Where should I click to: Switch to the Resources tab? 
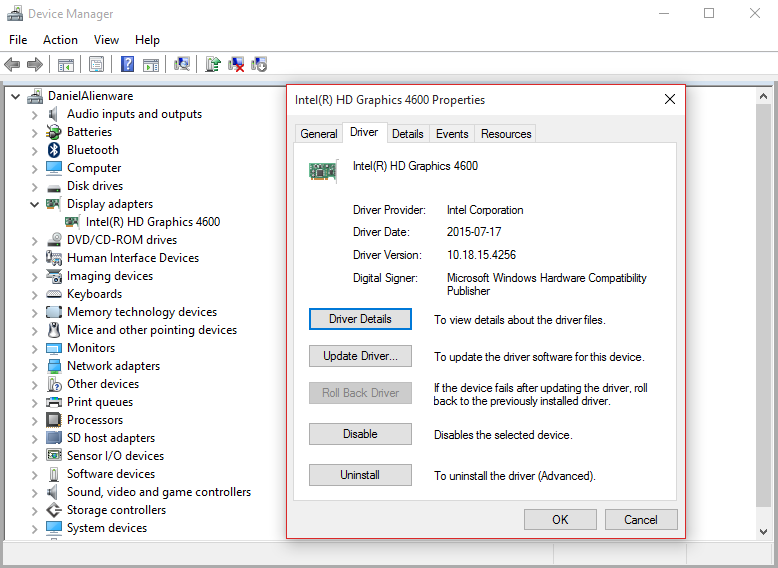(506, 134)
